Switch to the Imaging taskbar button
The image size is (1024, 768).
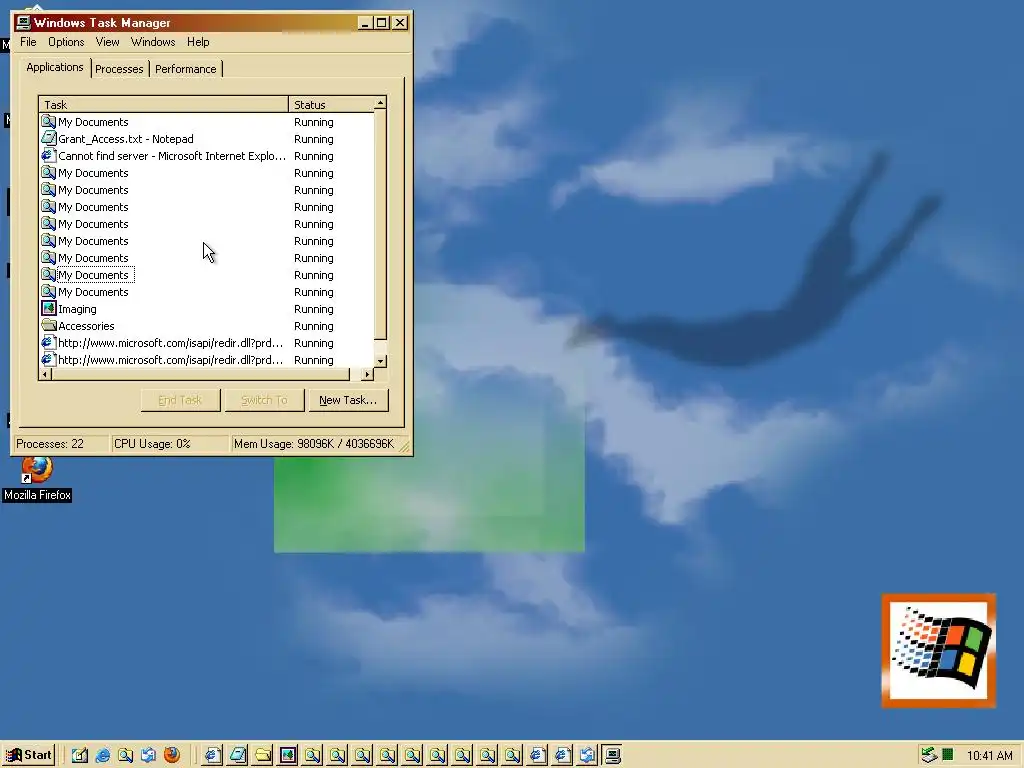[287, 756]
